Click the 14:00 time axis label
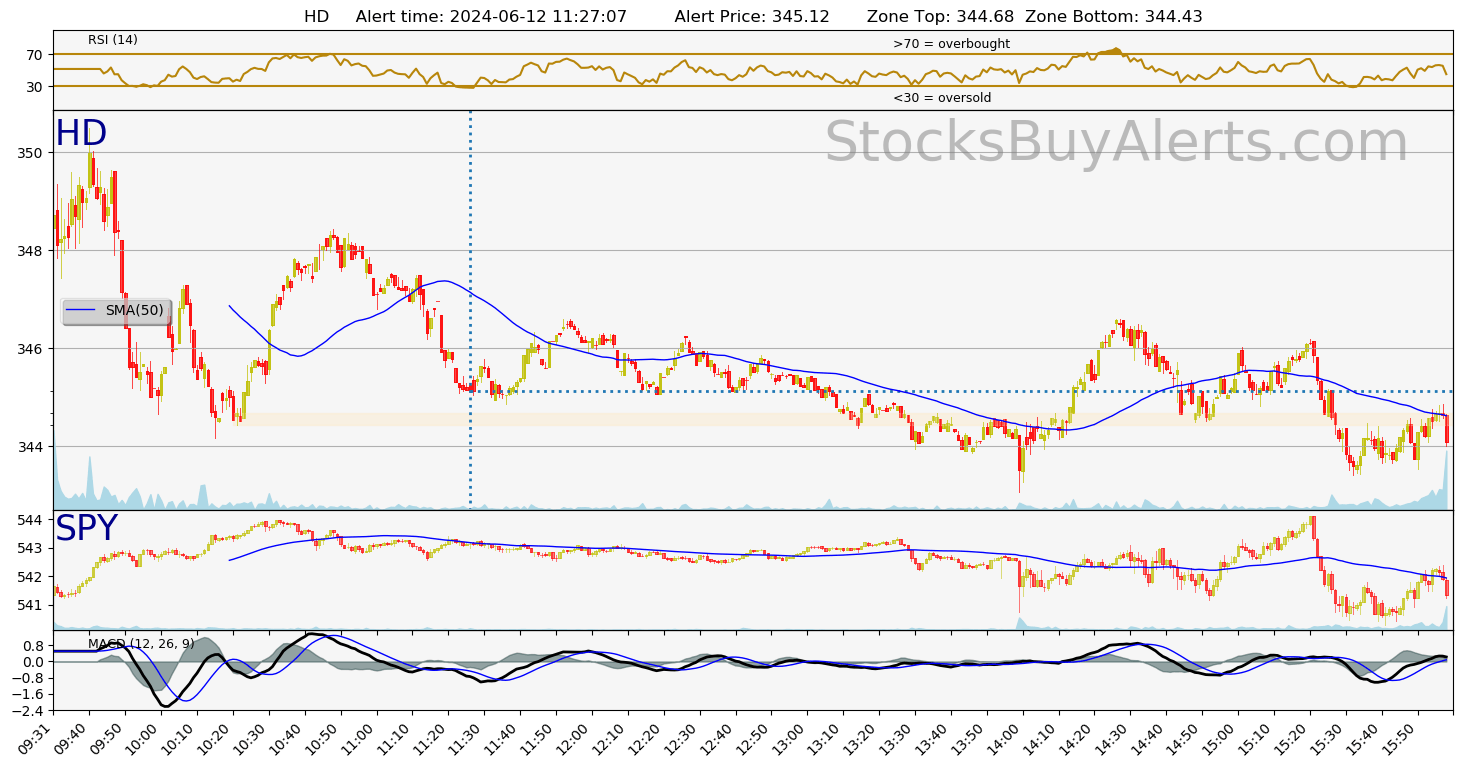 1006,738
